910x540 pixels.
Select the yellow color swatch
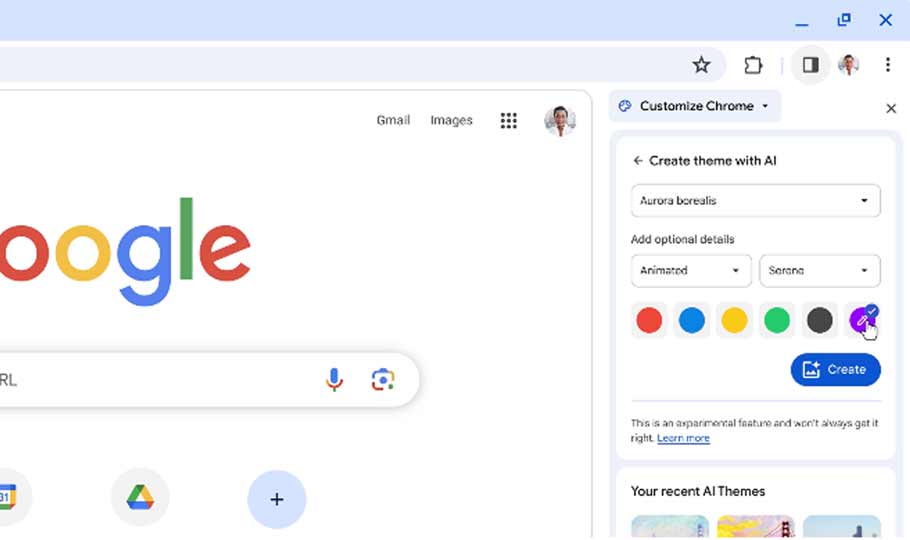(x=734, y=320)
